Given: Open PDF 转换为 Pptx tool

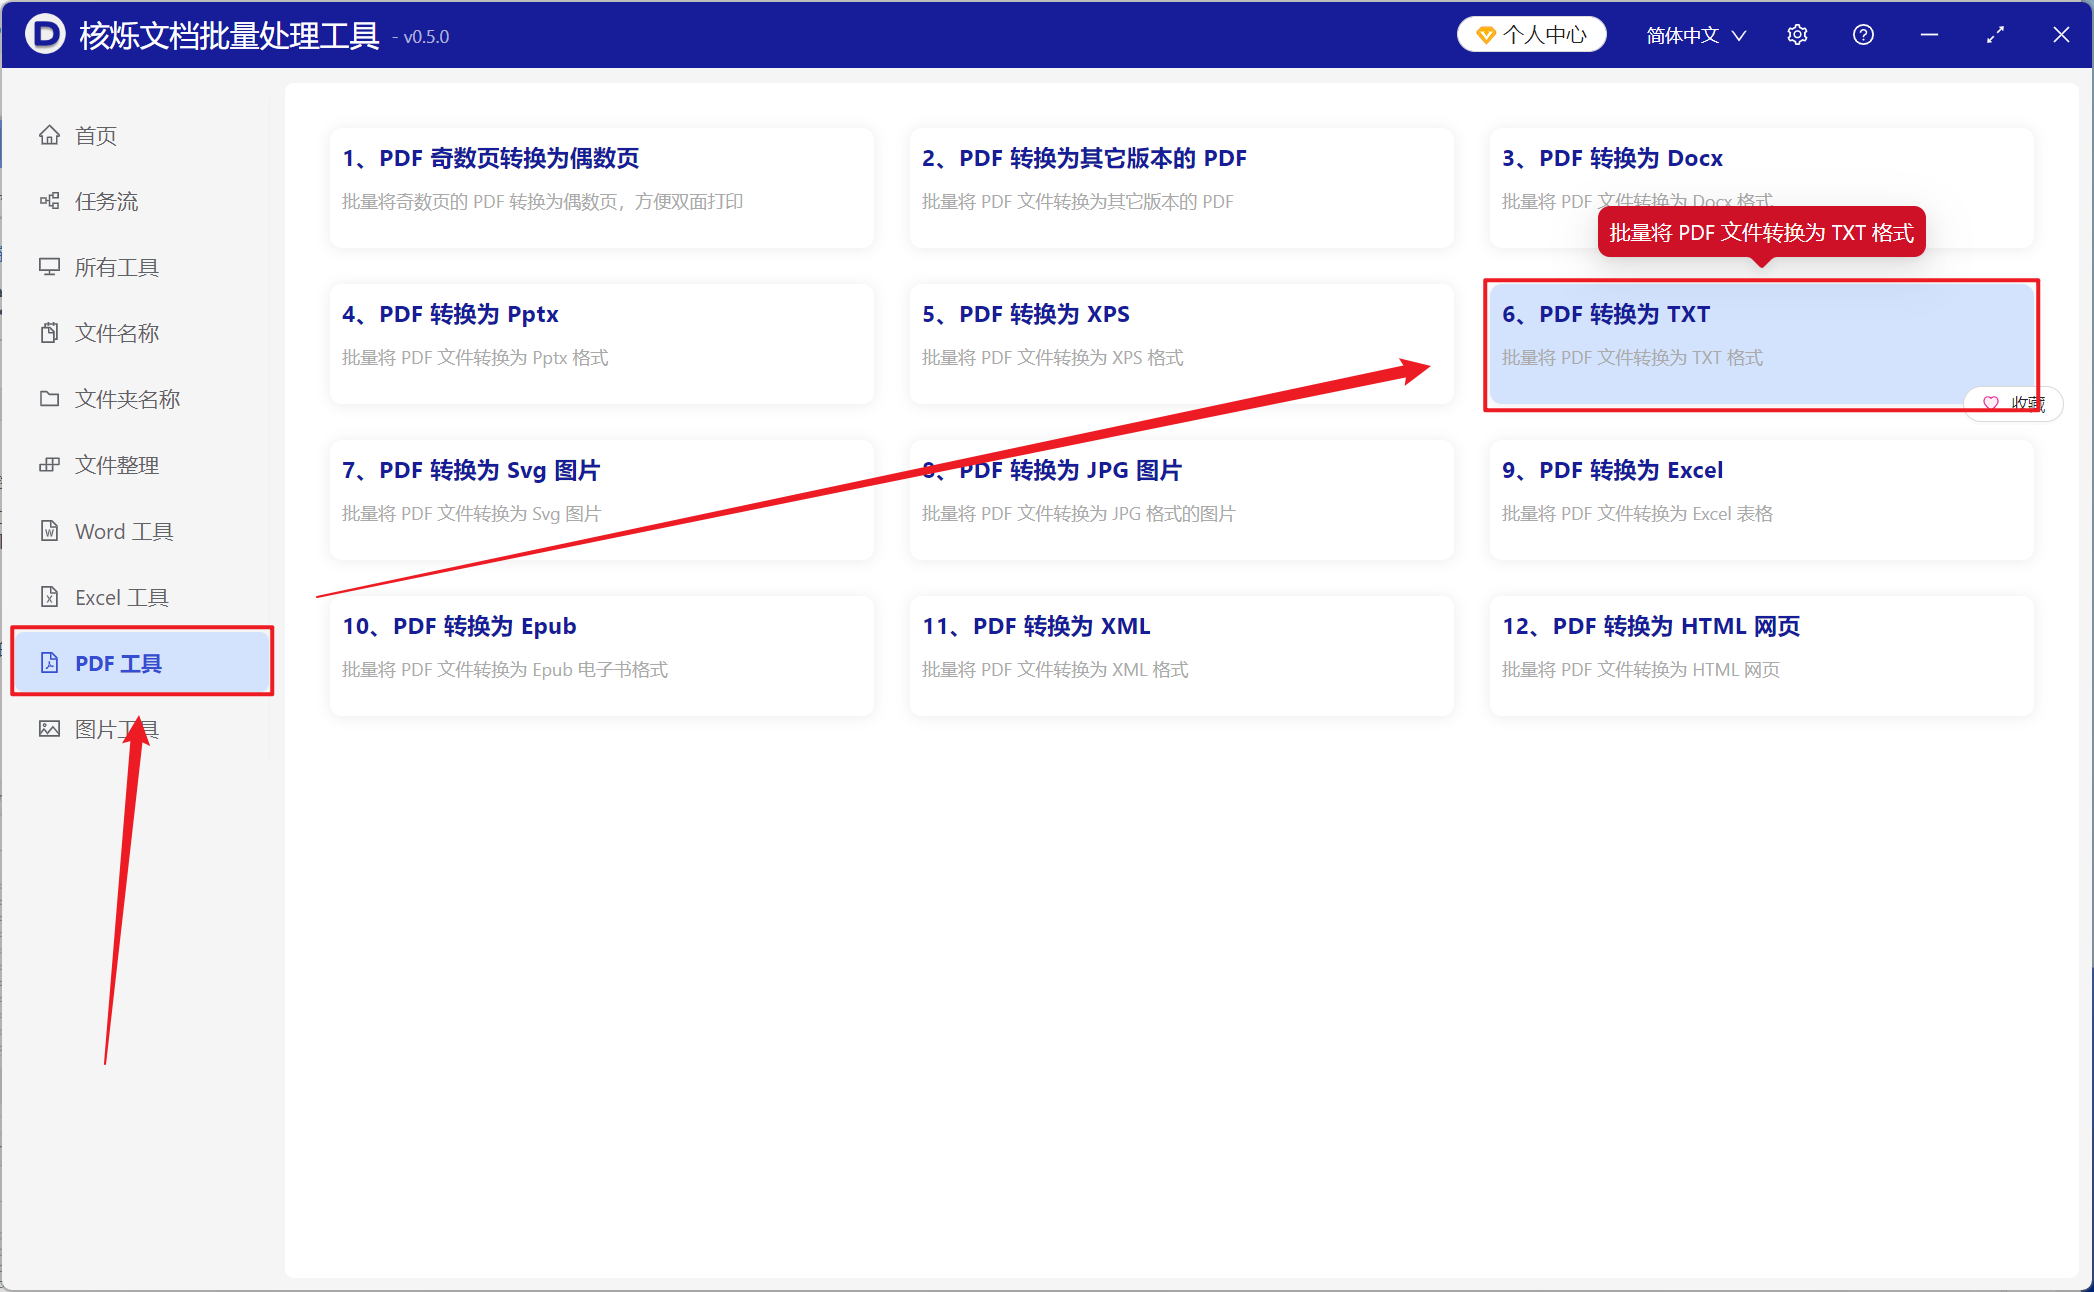Looking at the screenshot, I should pyautogui.click(x=601, y=344).
